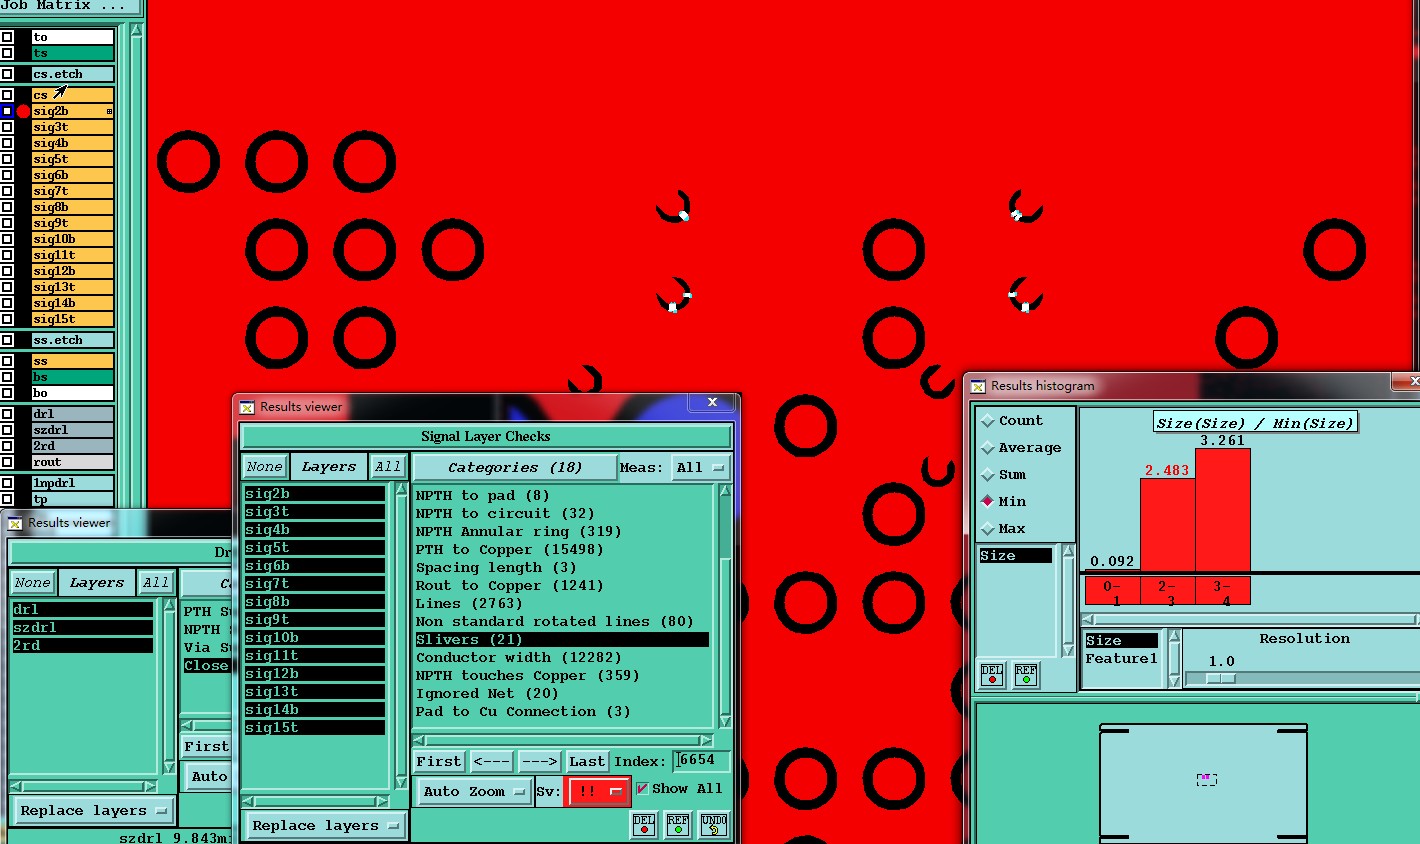Open Replace layers dropdown in Signal Layer Checks viewer

click(x=325, y=826)
